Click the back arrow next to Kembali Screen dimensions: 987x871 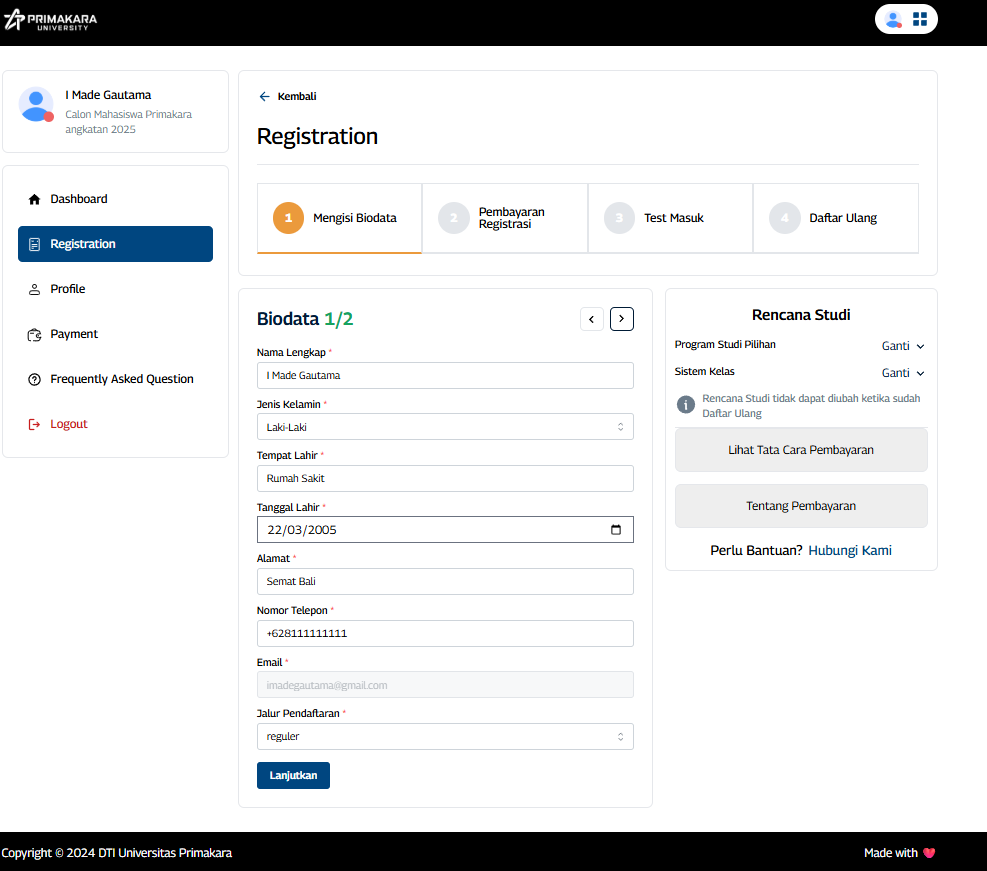point(264,97)
